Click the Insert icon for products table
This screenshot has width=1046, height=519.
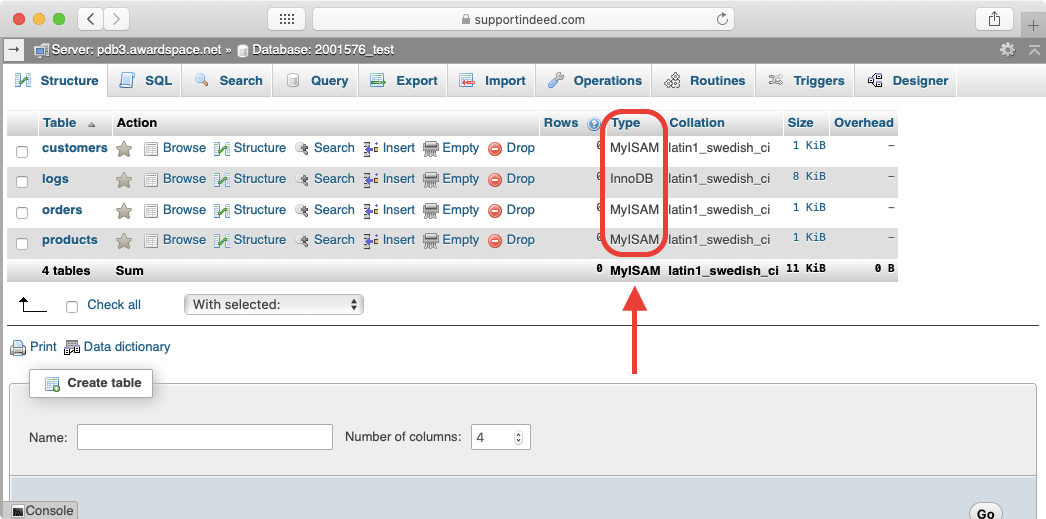(370, 241)
